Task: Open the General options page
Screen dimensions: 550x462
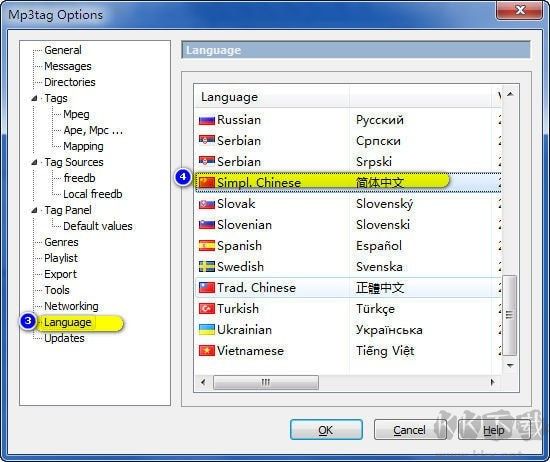Action: 63,50
